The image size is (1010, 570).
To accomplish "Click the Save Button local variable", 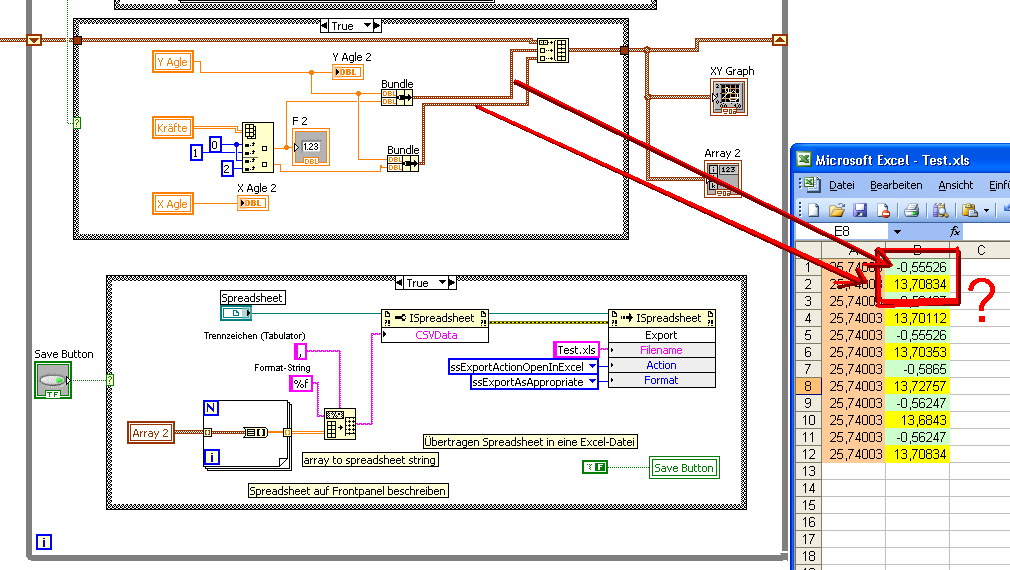I will click(x=684, y=468).
